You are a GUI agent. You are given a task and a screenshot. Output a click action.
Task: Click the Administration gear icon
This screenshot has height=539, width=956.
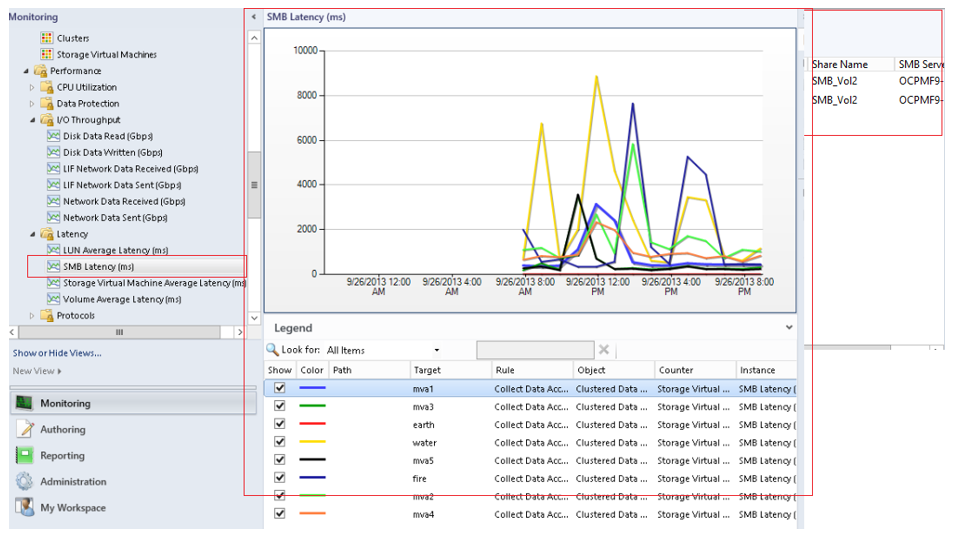24,481
